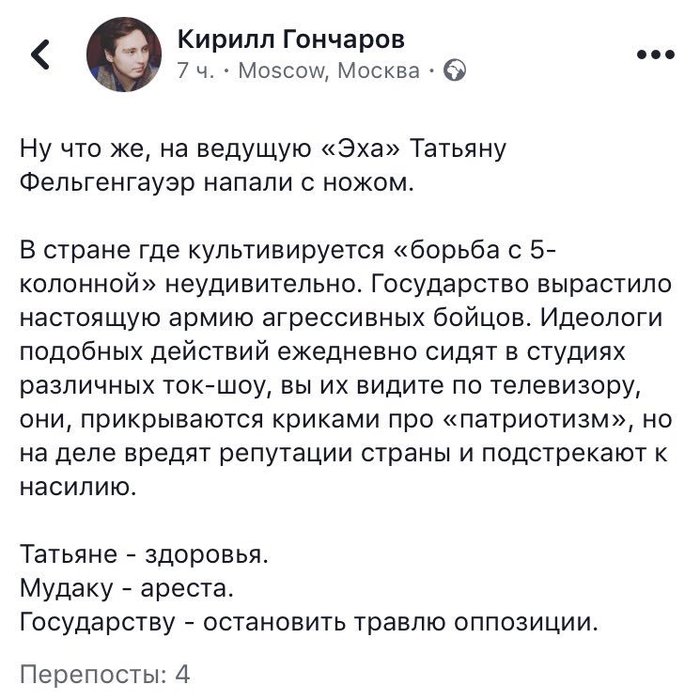Open Кирилл Гончаров's profile picture
The image size is (700, 700).
point(122,55)
